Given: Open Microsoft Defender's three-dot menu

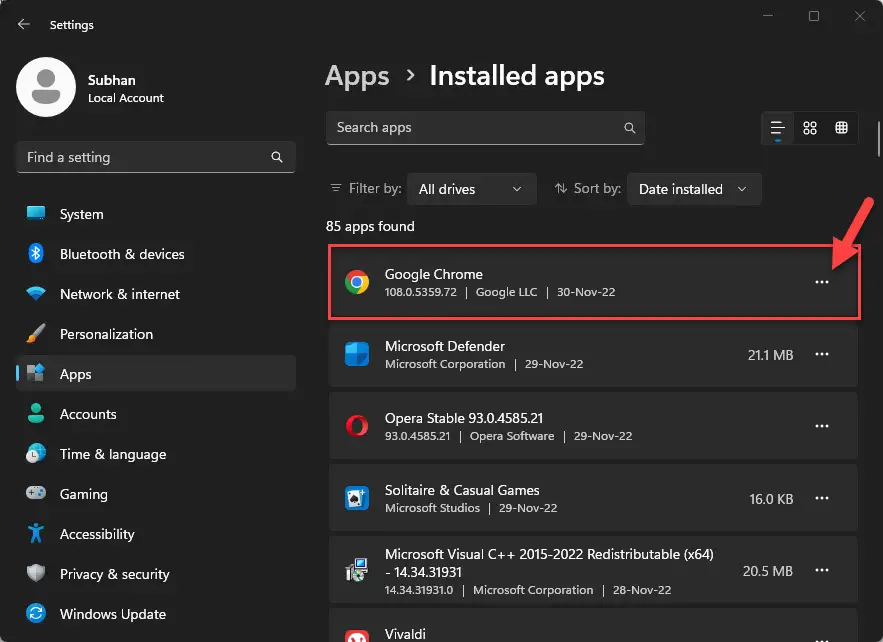Looking at the screenshot, I should [x=821, y=354].
